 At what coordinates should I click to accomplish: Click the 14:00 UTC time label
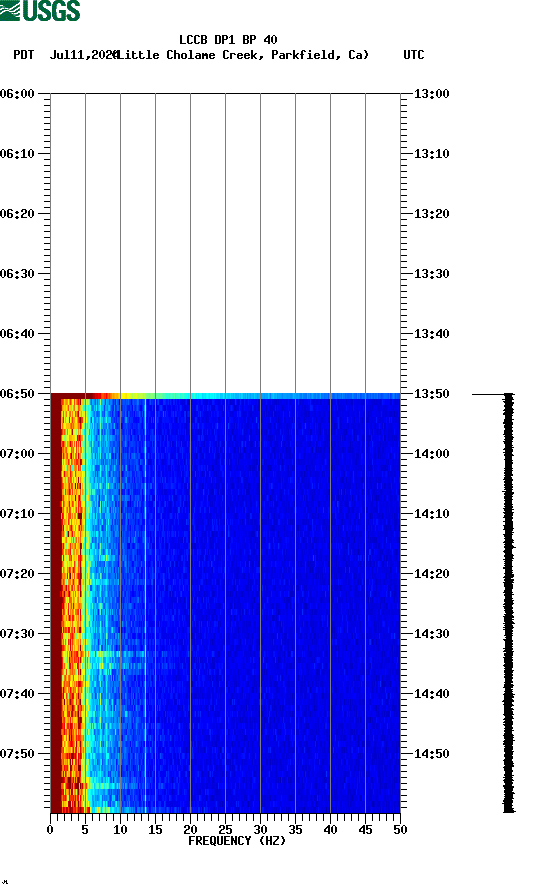coord(431,454)
